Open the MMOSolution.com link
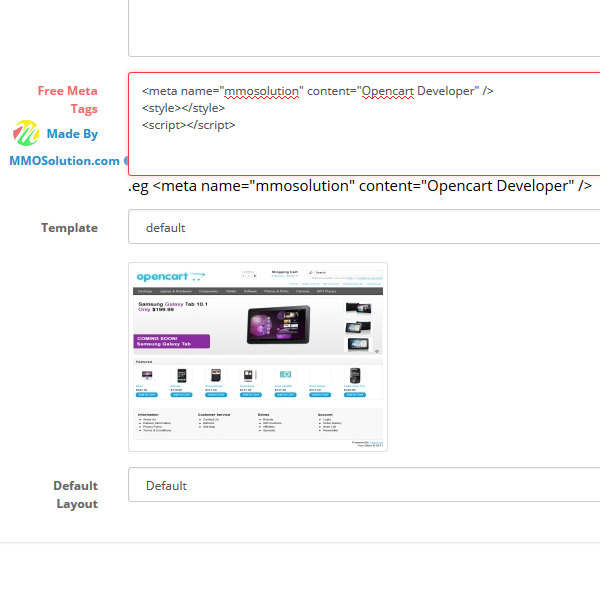 pos(64,160)
